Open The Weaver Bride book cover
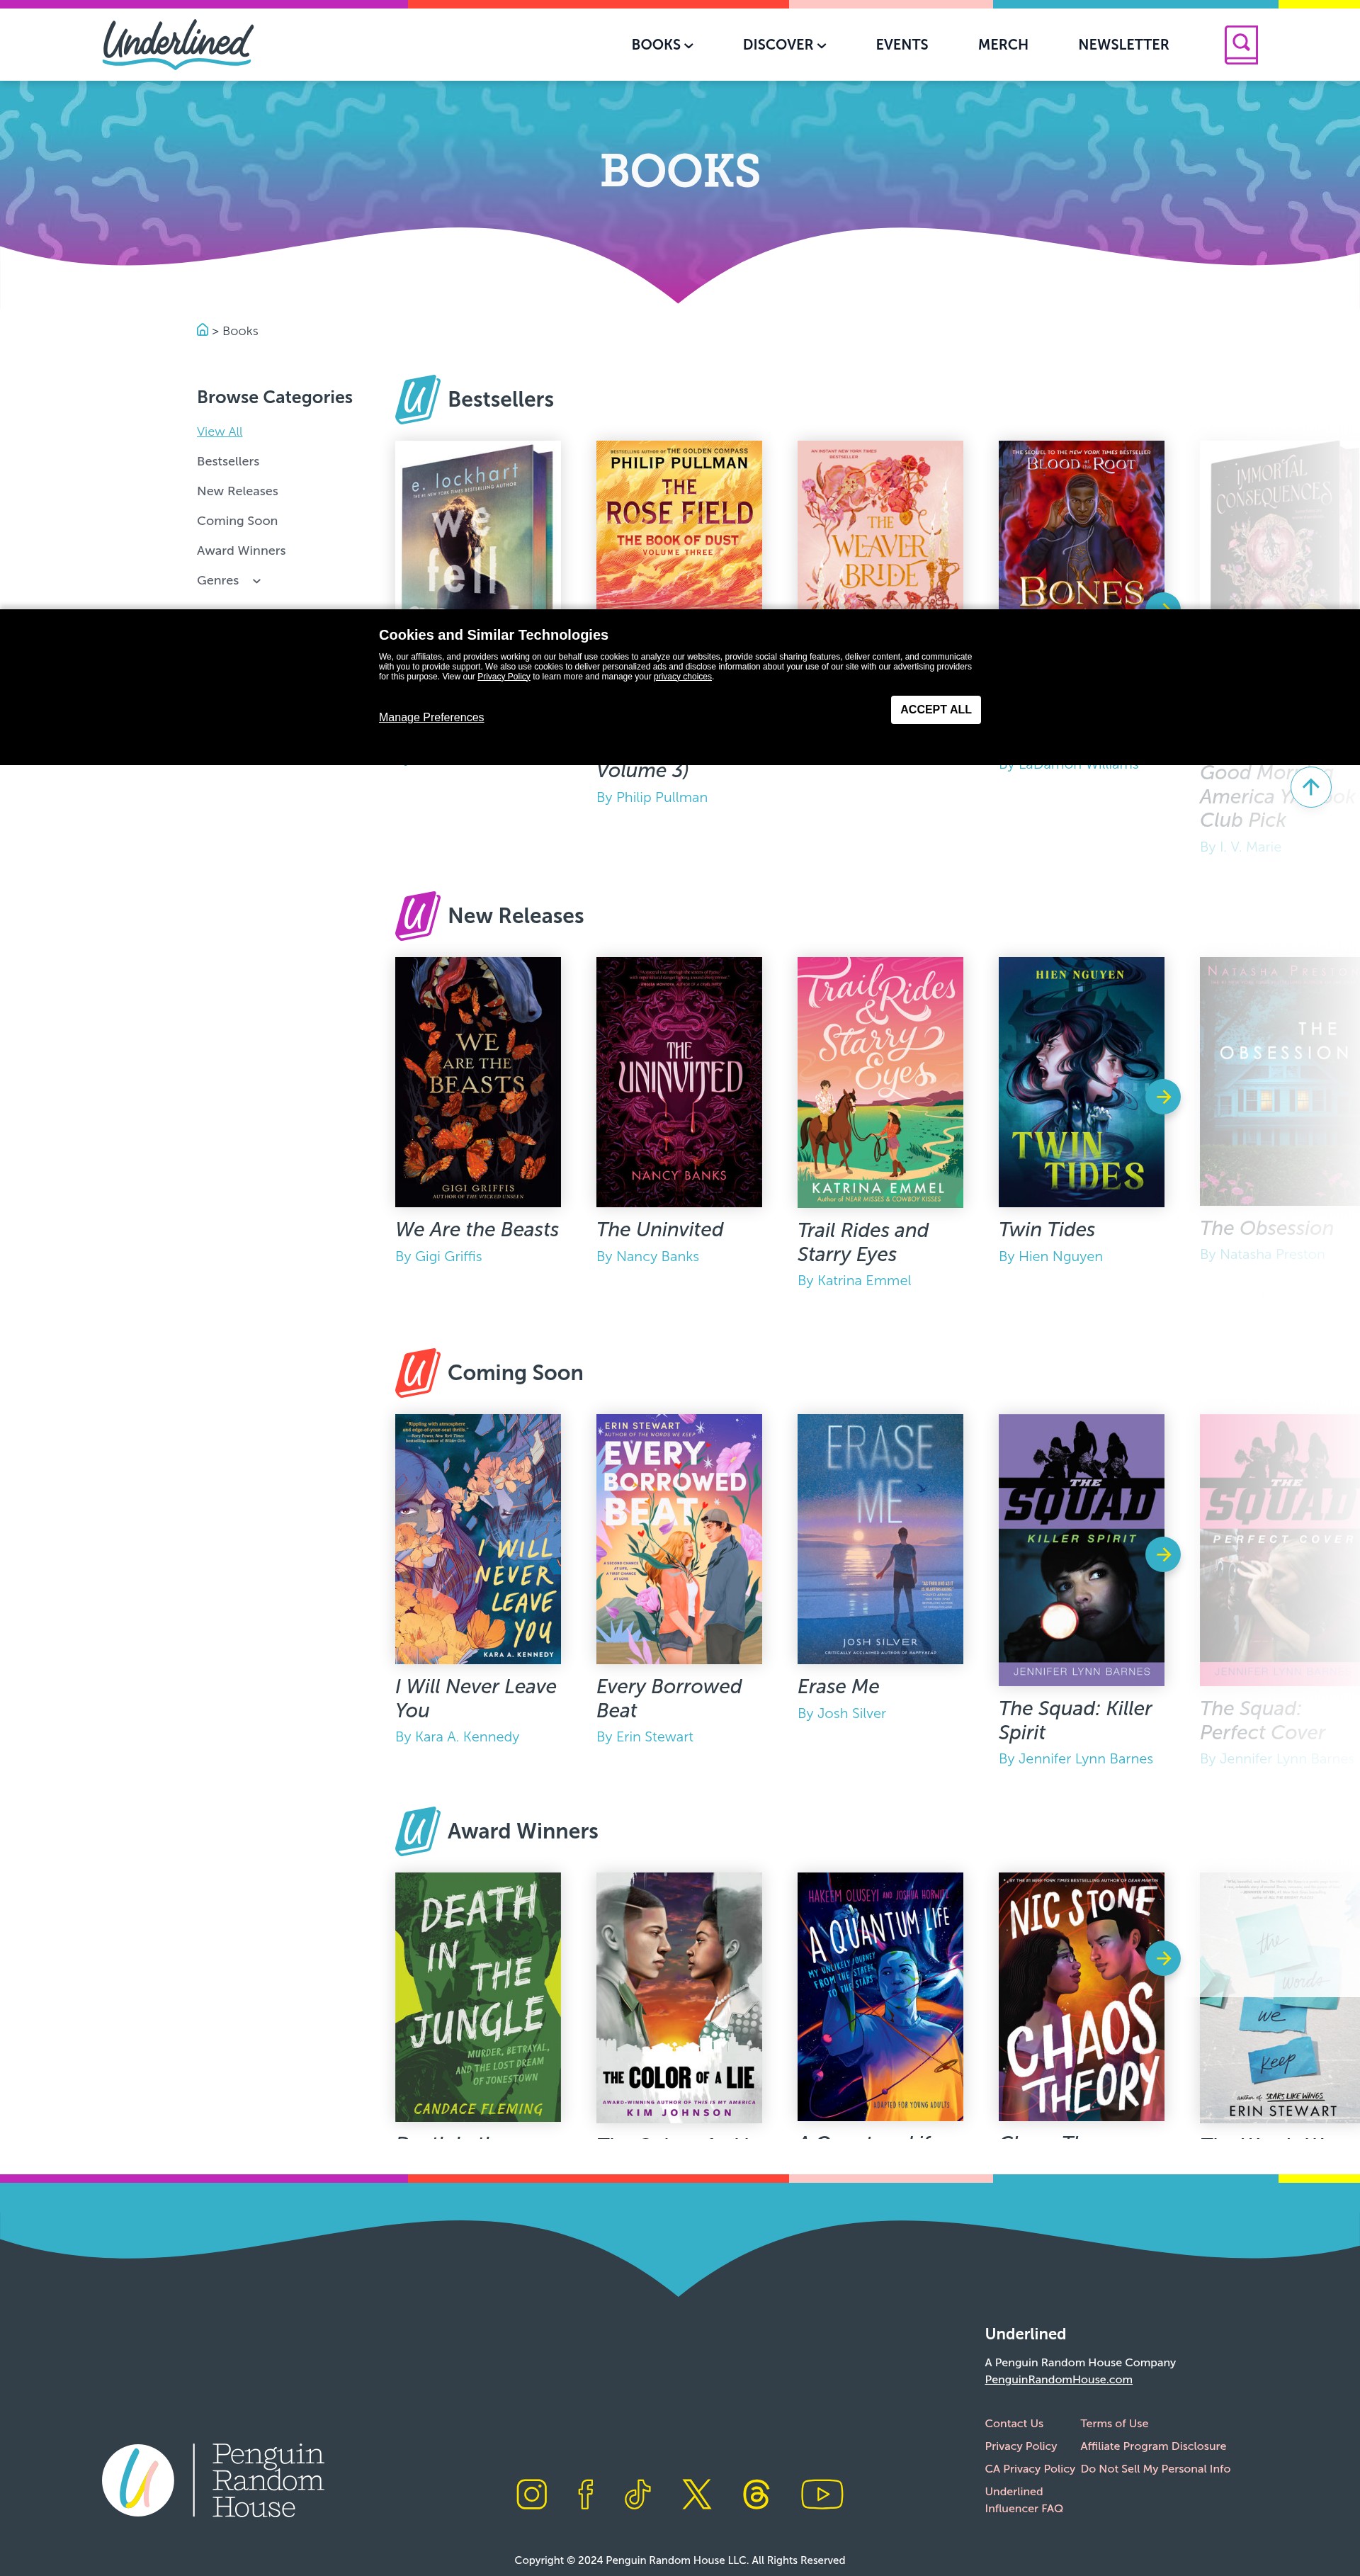Viewport: 1360px width, 2576px height. (880, 525)
